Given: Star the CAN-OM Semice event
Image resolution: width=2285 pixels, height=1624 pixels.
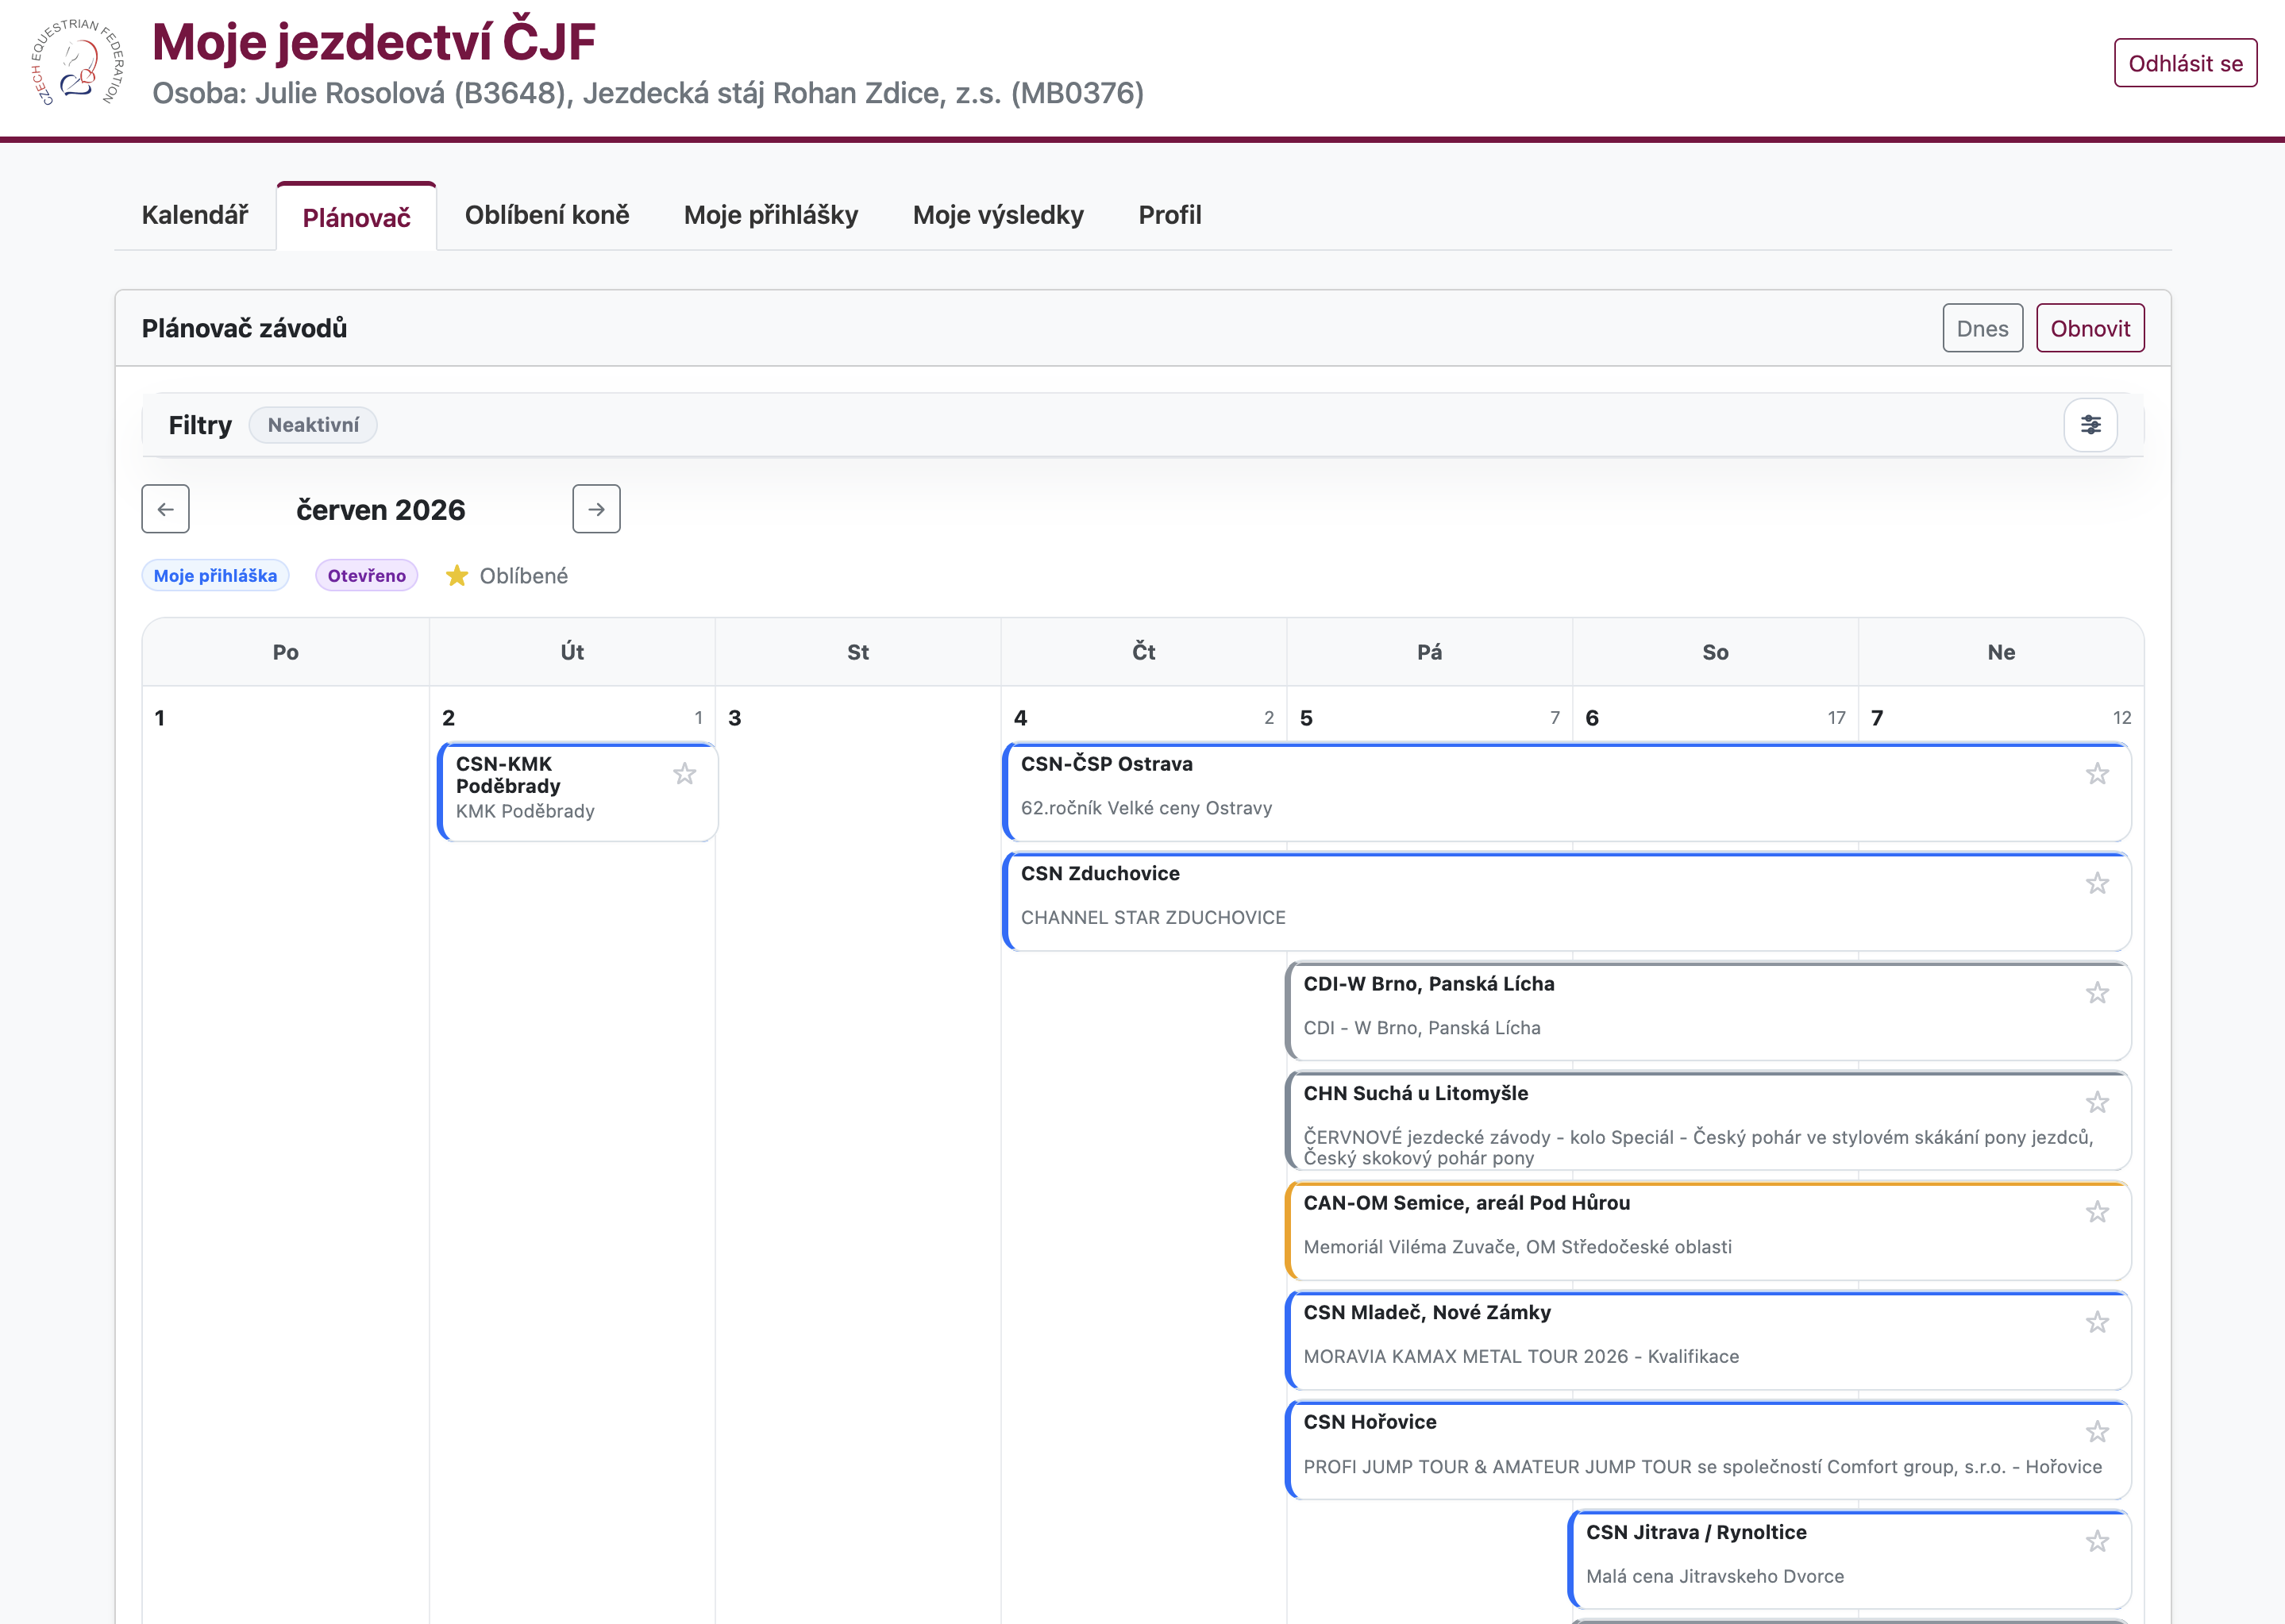Looking at the screenshot, I should click(2097, 1213).
